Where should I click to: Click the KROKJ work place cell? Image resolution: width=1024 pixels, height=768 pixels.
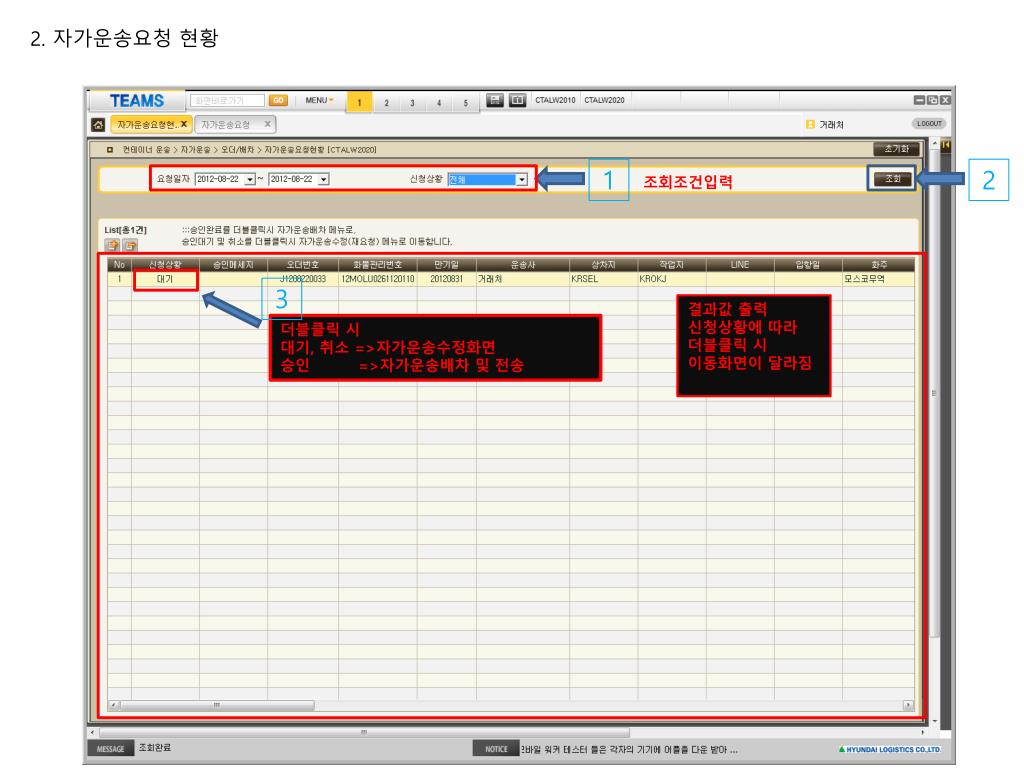671,279
